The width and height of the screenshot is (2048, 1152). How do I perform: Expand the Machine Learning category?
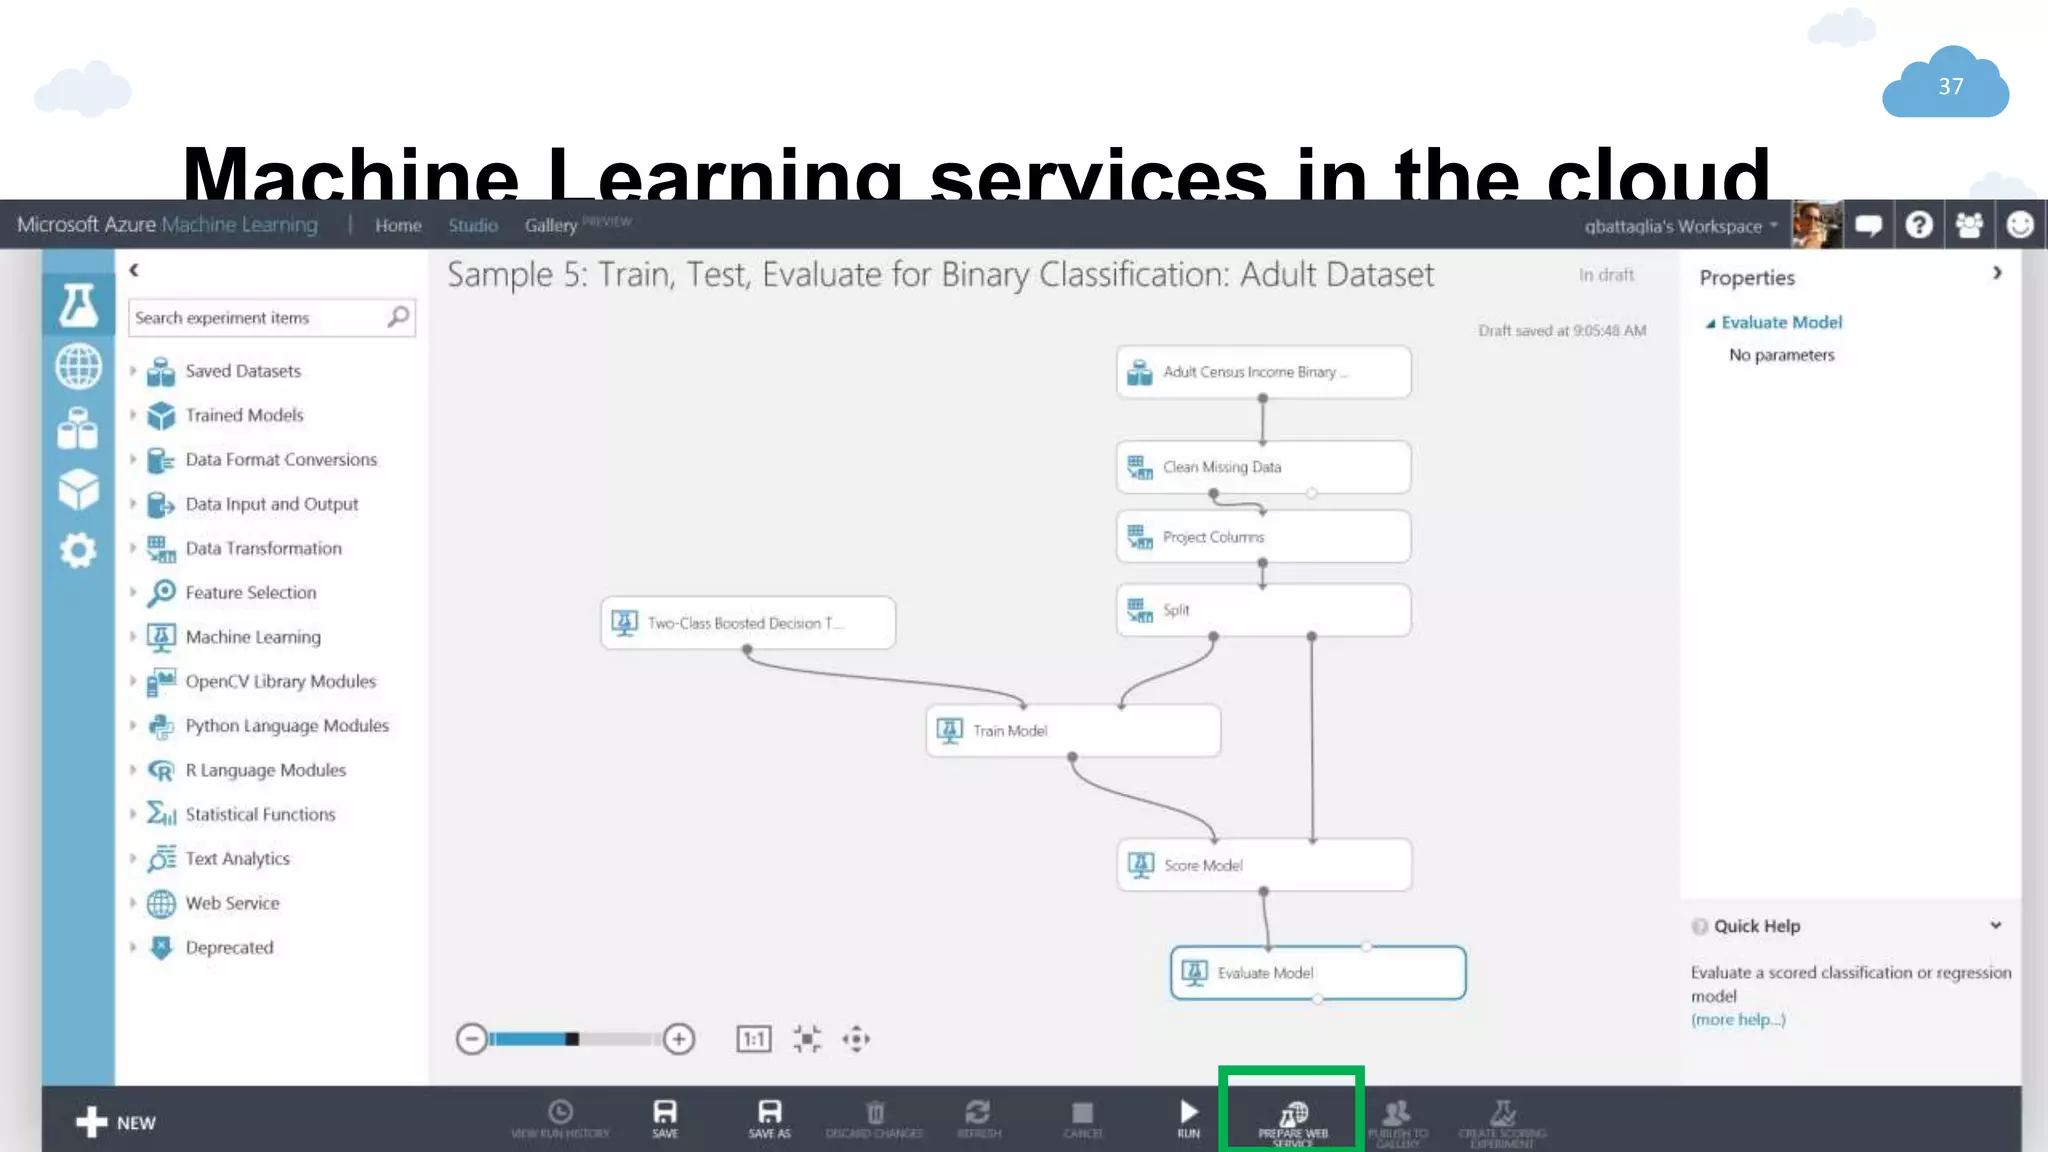(133, 637)
